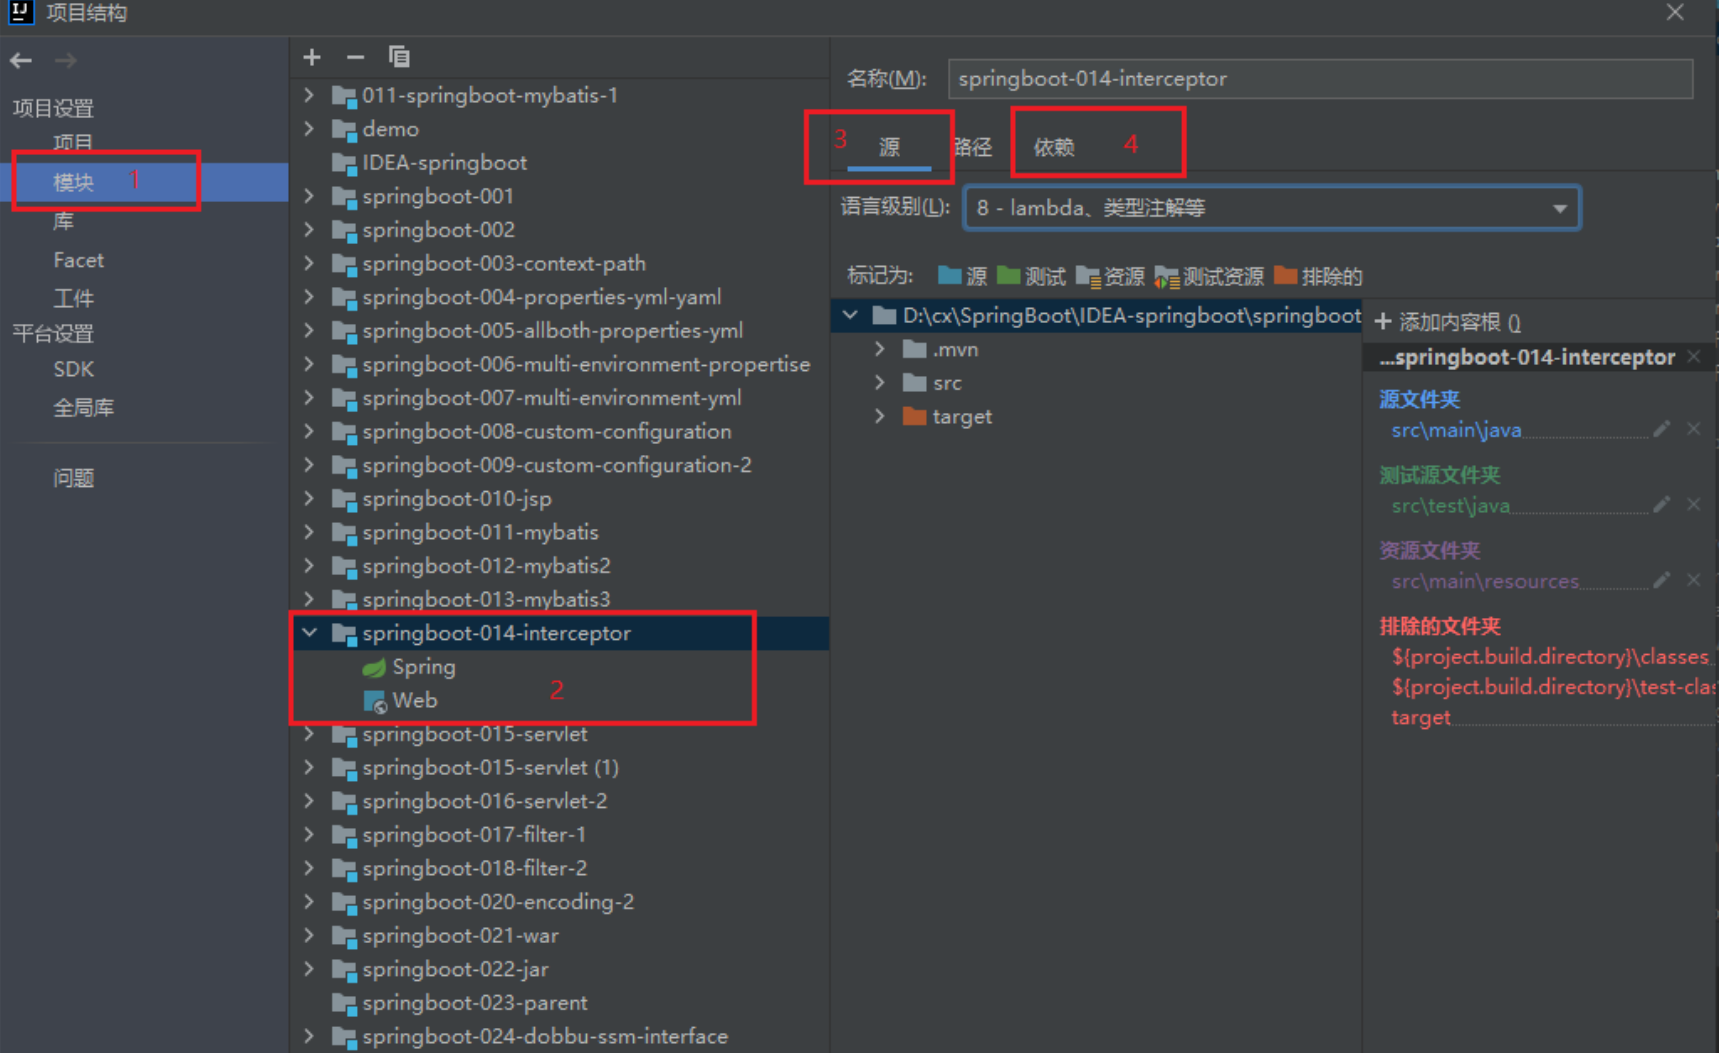Image resolution: width=1719 pixels, height=1053 pixels.
Task: Click the src\main\resources folder path
Action: point(1485,581)
